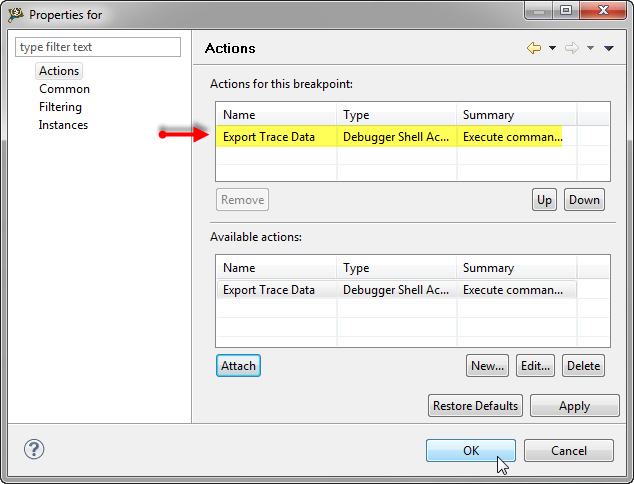Select Export Trace Data in Available actions

269,290
